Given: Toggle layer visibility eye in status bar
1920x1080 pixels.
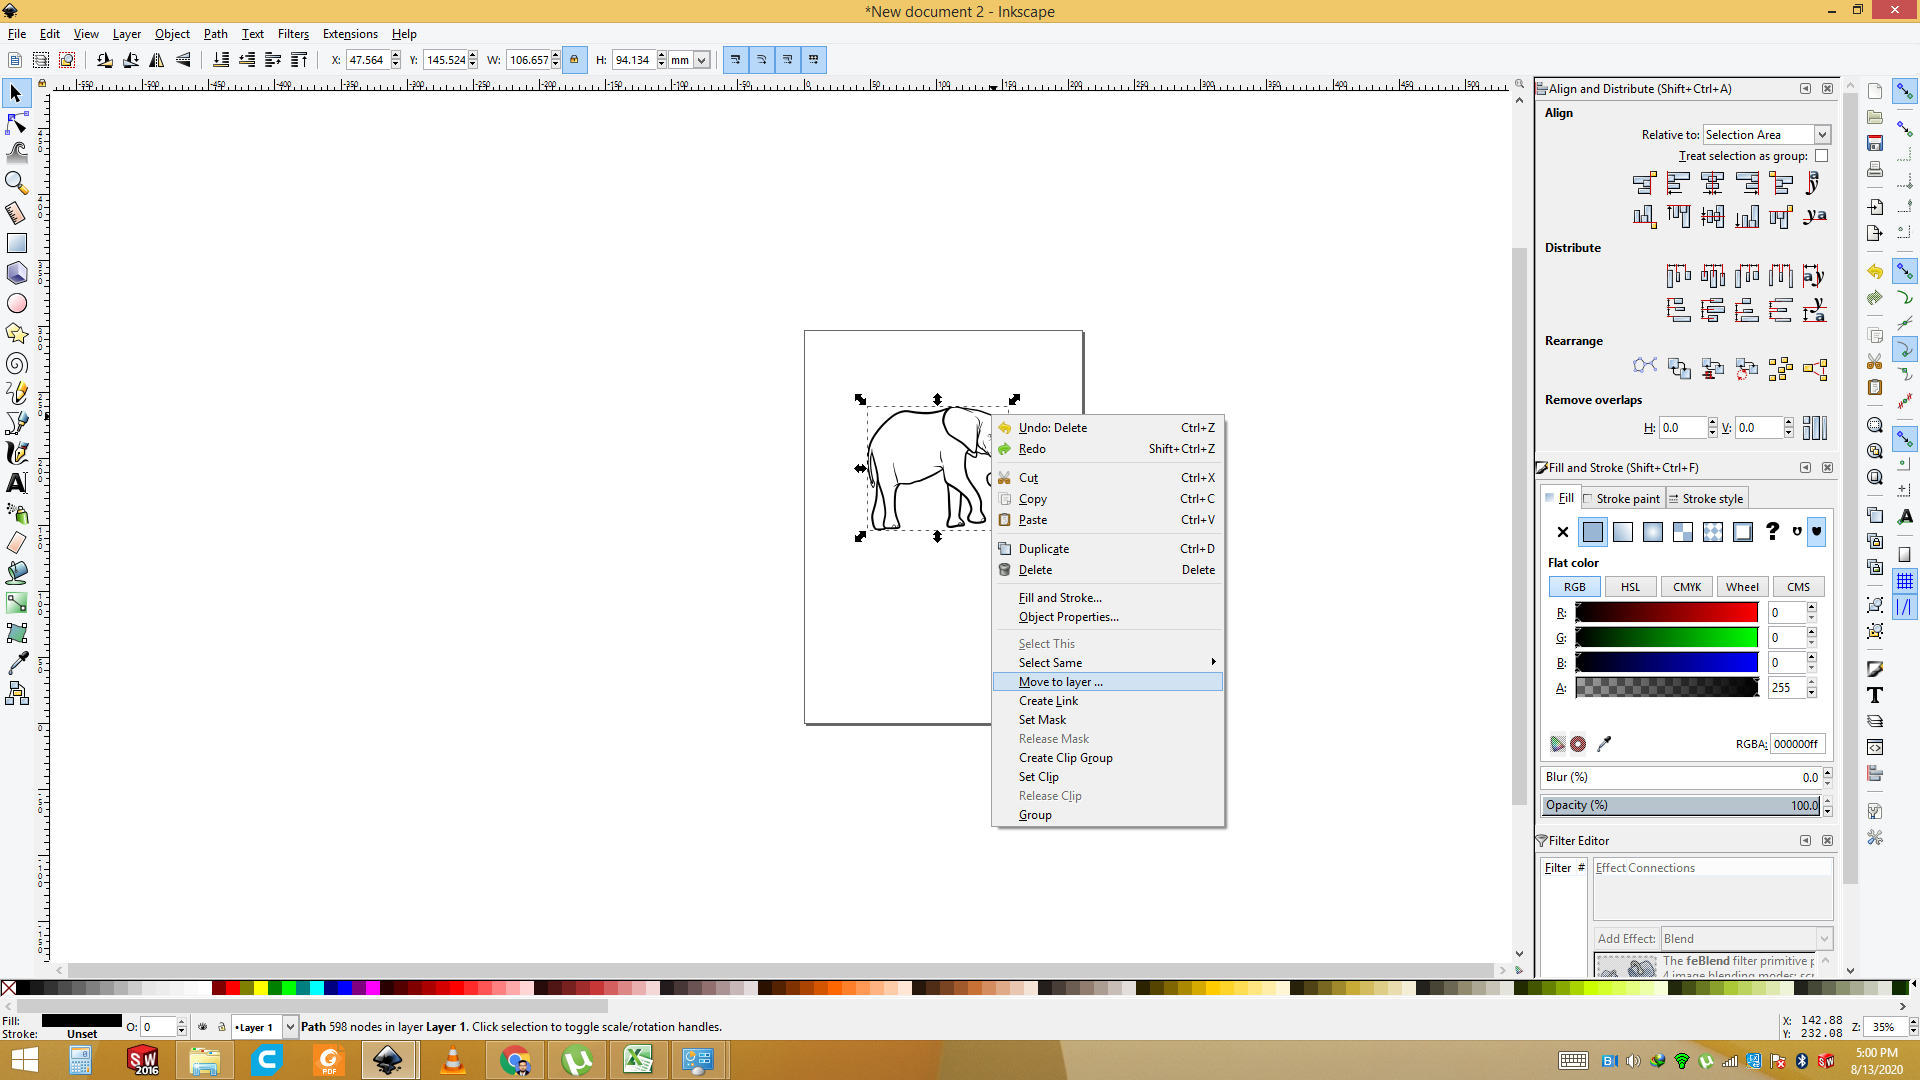Looking at the screenshot, I should pyautogui.click(x=203, y=1027).
